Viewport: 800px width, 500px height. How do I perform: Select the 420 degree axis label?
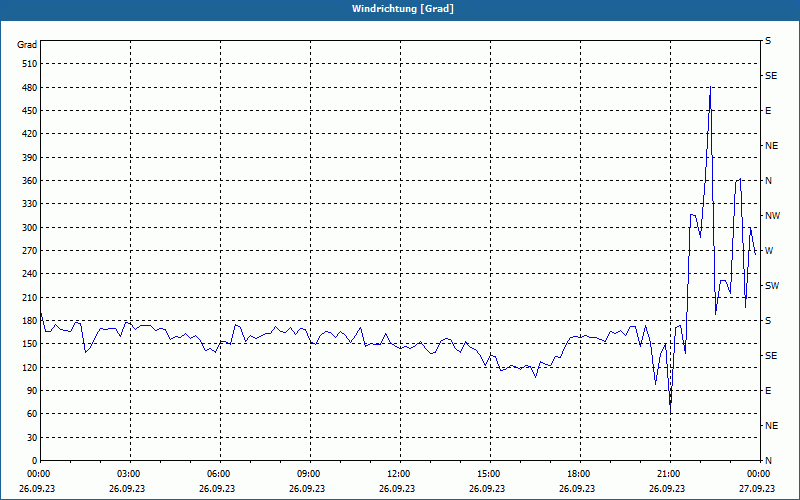point(30,134)
